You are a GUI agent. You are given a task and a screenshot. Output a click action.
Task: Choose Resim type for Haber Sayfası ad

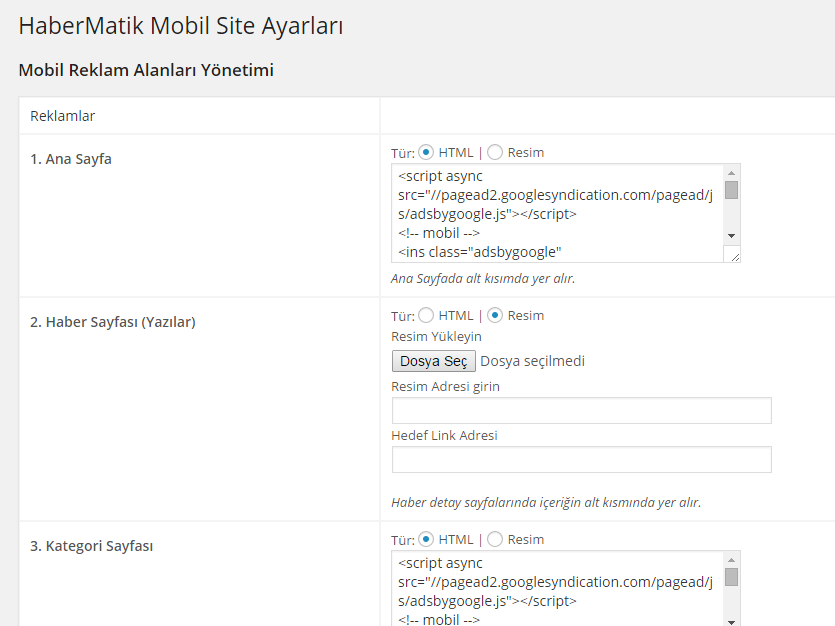click(x=495, y=315)
